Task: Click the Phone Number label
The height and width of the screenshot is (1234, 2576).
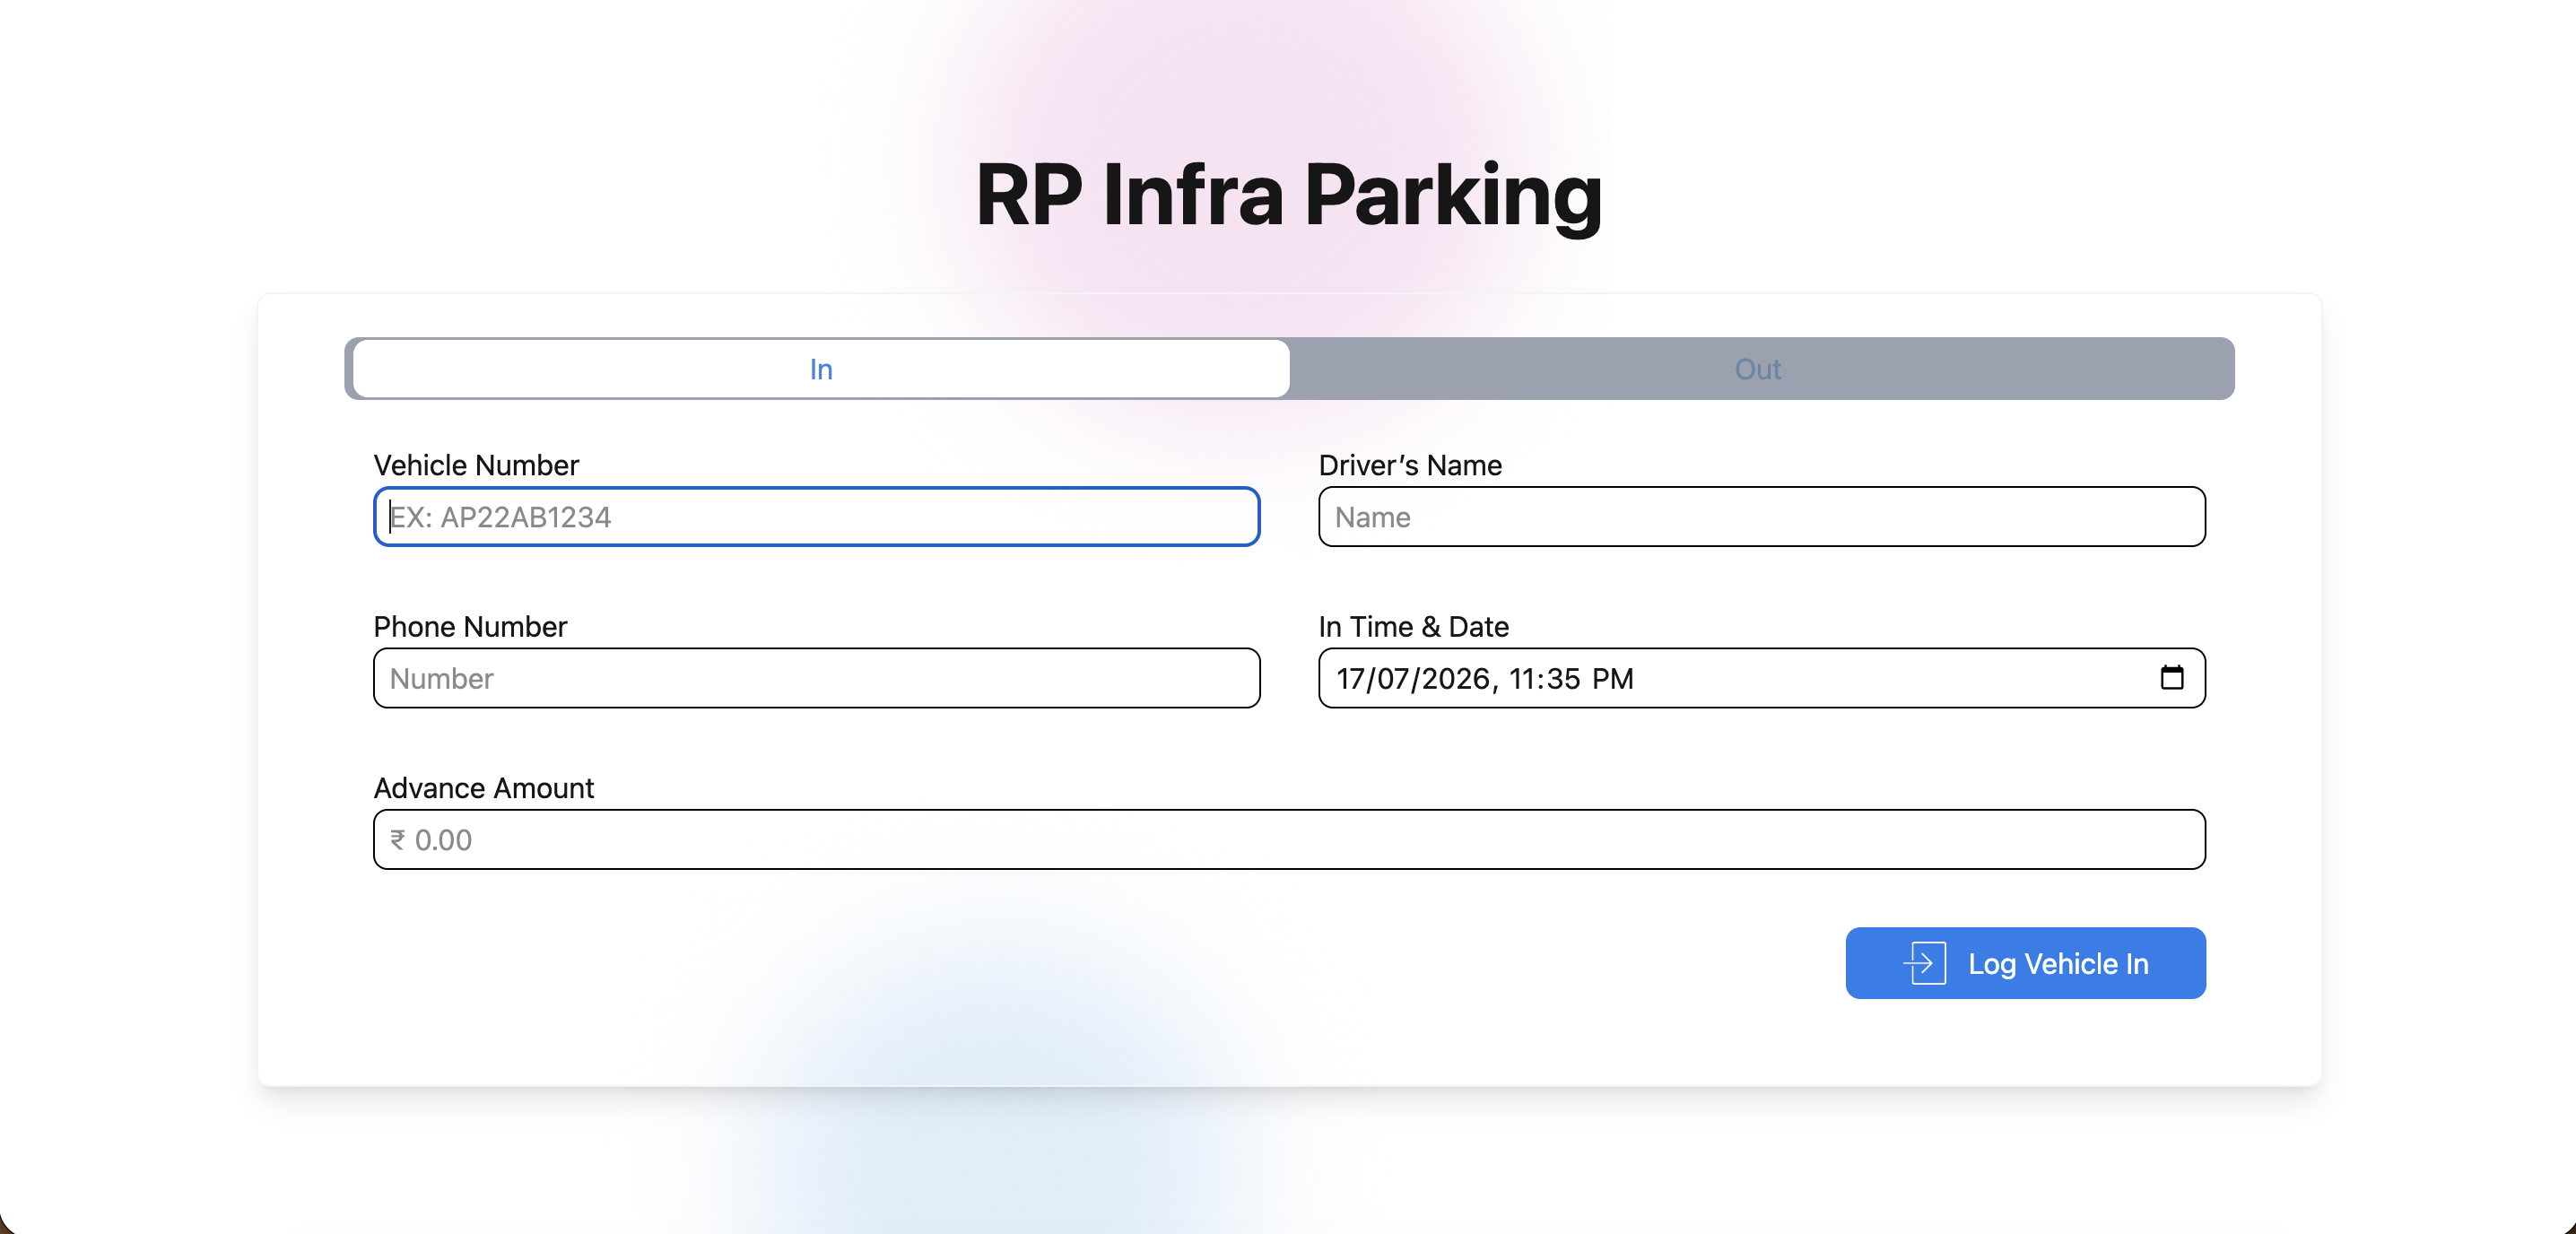Action: [x=470, y=626]
